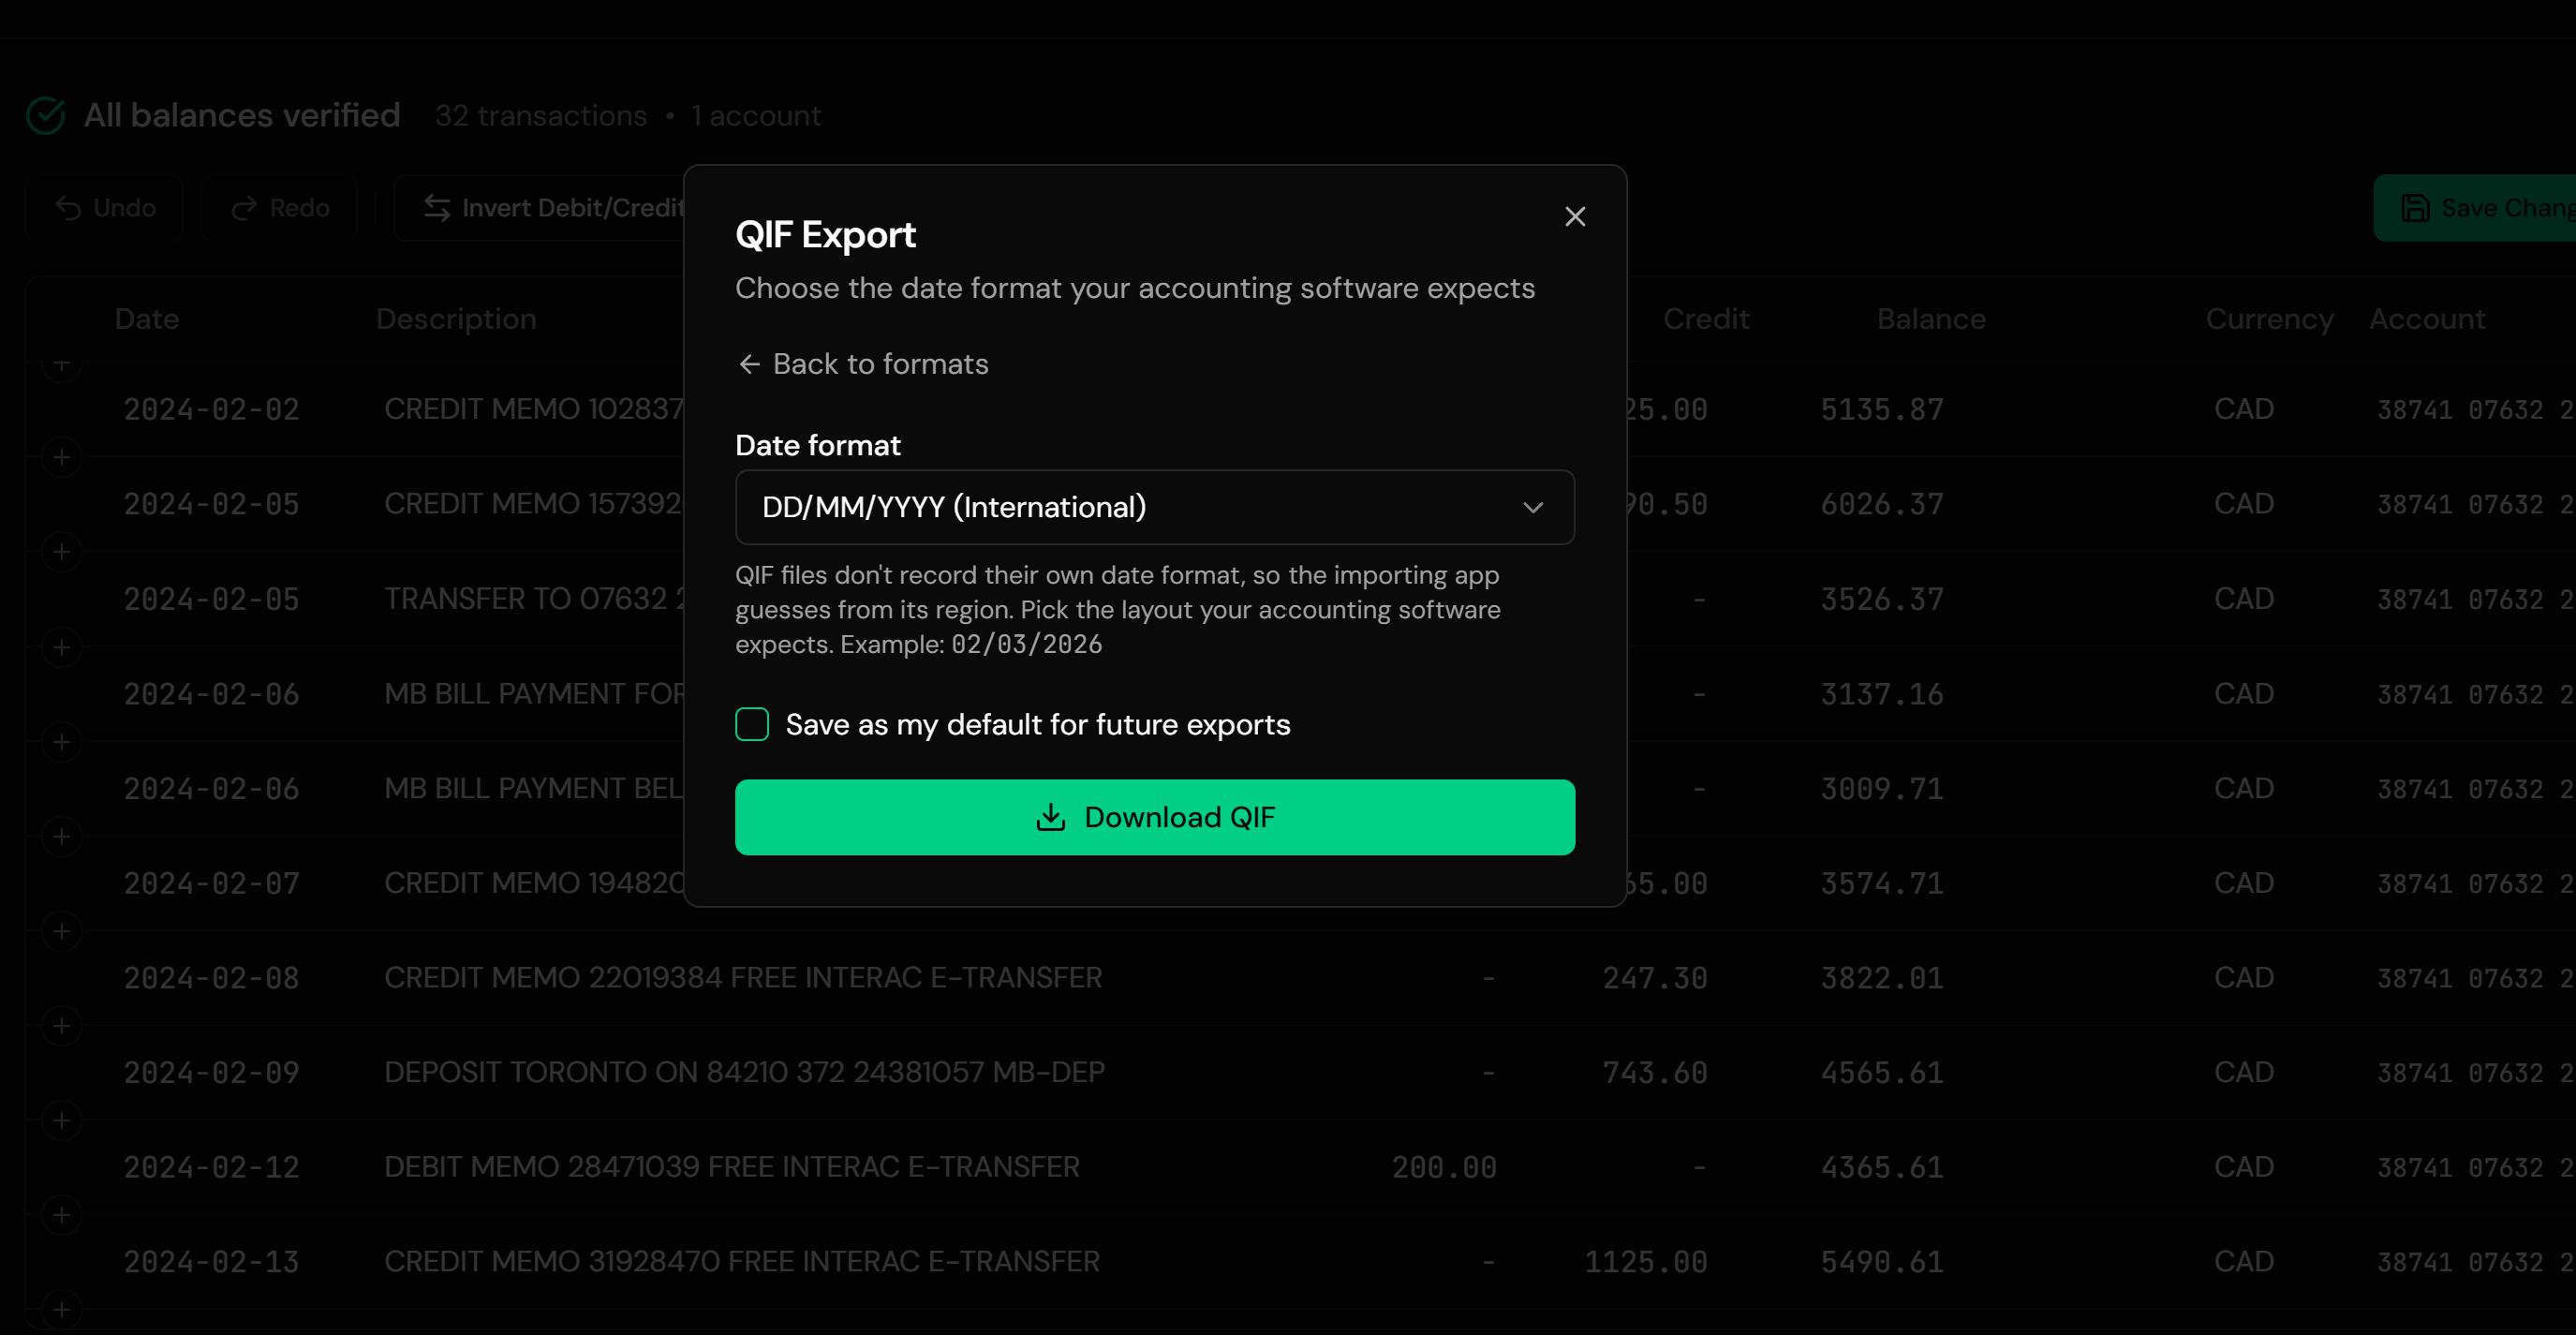
Task: Click description MB BILL PAYMENT BEL
Action: coord(534,788)
